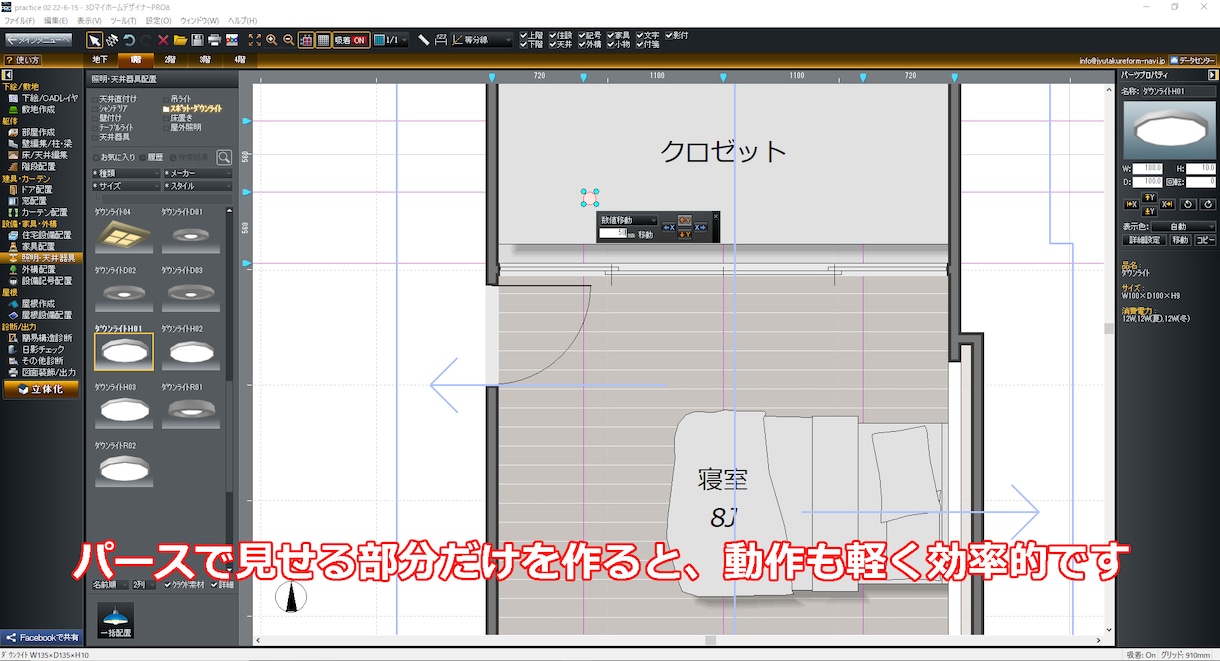Screen dimensions: 1220x661
Task: Click the データセンター button
Action: pyautogui.click(x=1192, y=60)
